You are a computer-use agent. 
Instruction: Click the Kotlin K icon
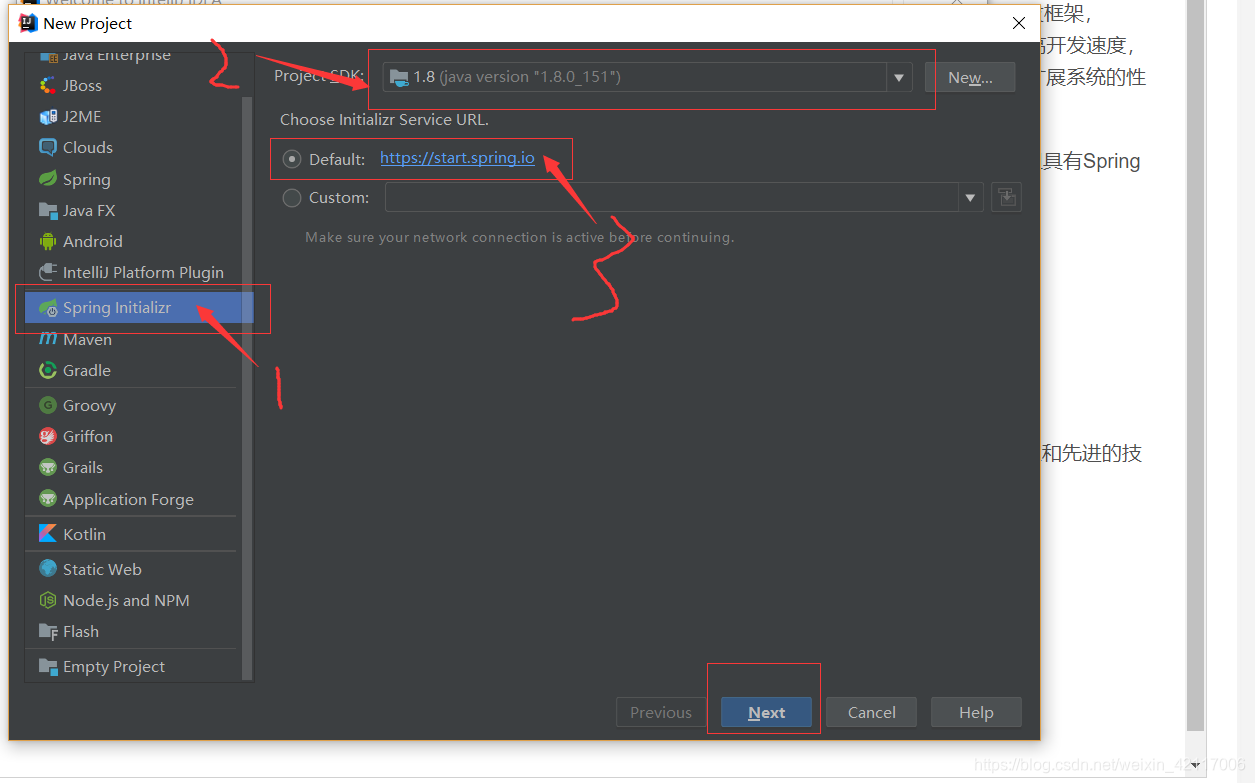point(48,534)
